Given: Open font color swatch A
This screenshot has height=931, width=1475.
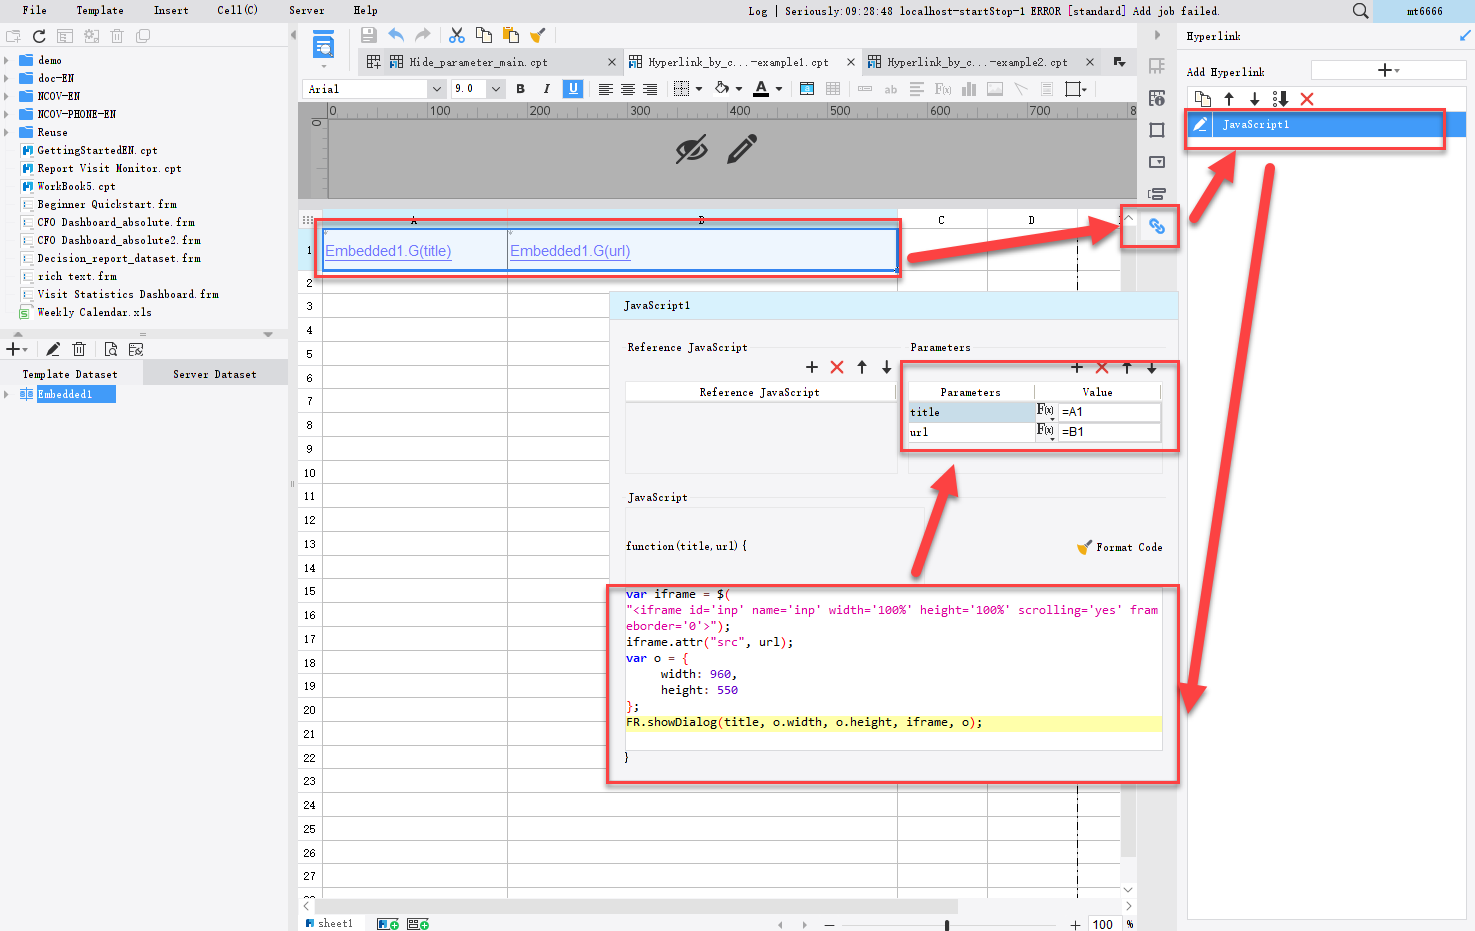Looking at the screenshot, I should coord(761,89).
